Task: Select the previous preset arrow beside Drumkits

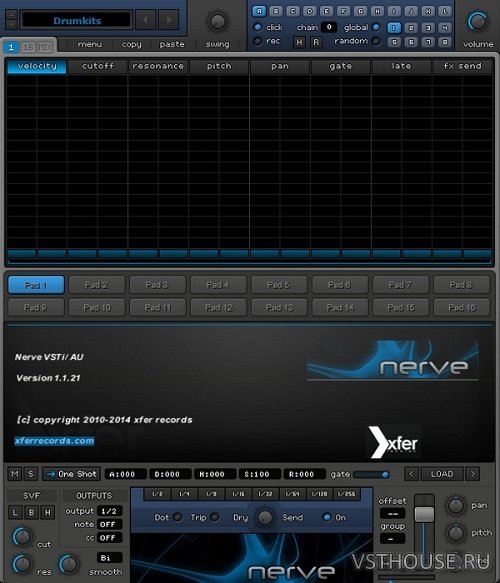Action: 145,20
